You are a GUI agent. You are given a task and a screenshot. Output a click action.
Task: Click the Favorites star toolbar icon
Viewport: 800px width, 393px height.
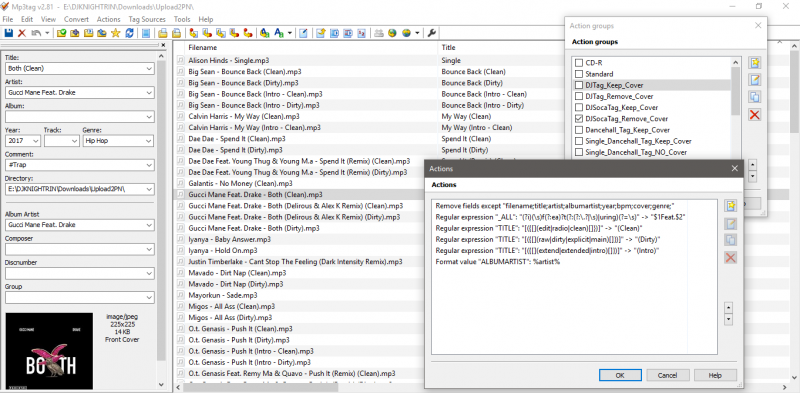(x=115, y=33)
